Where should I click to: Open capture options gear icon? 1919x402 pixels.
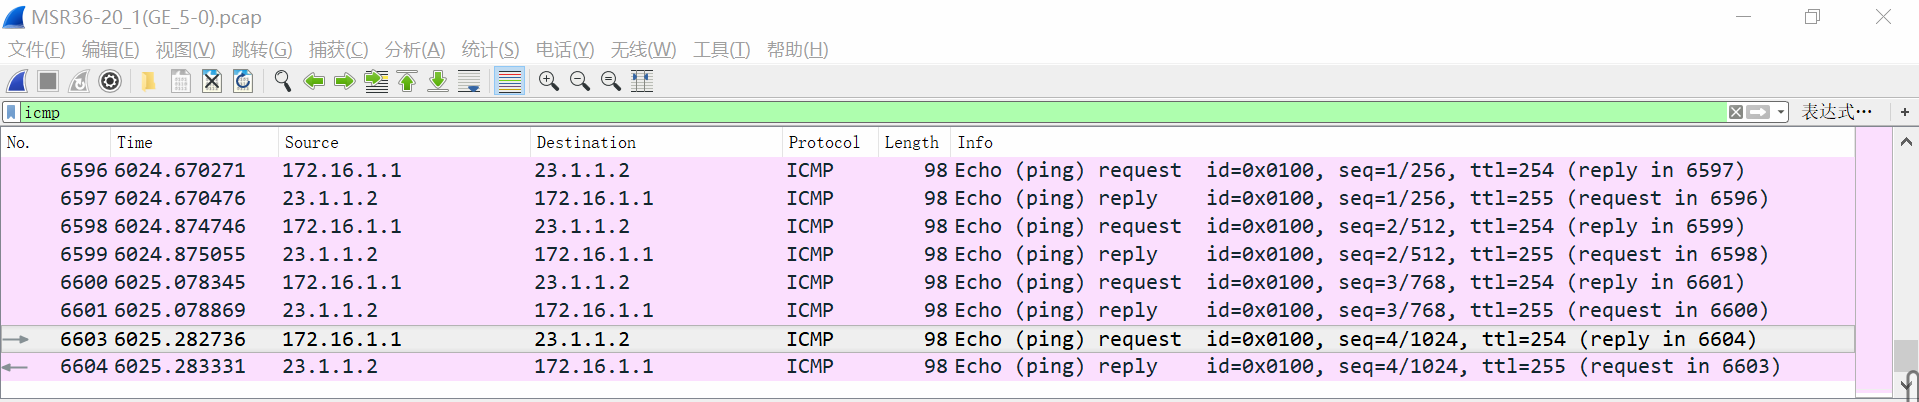[111, 81]
